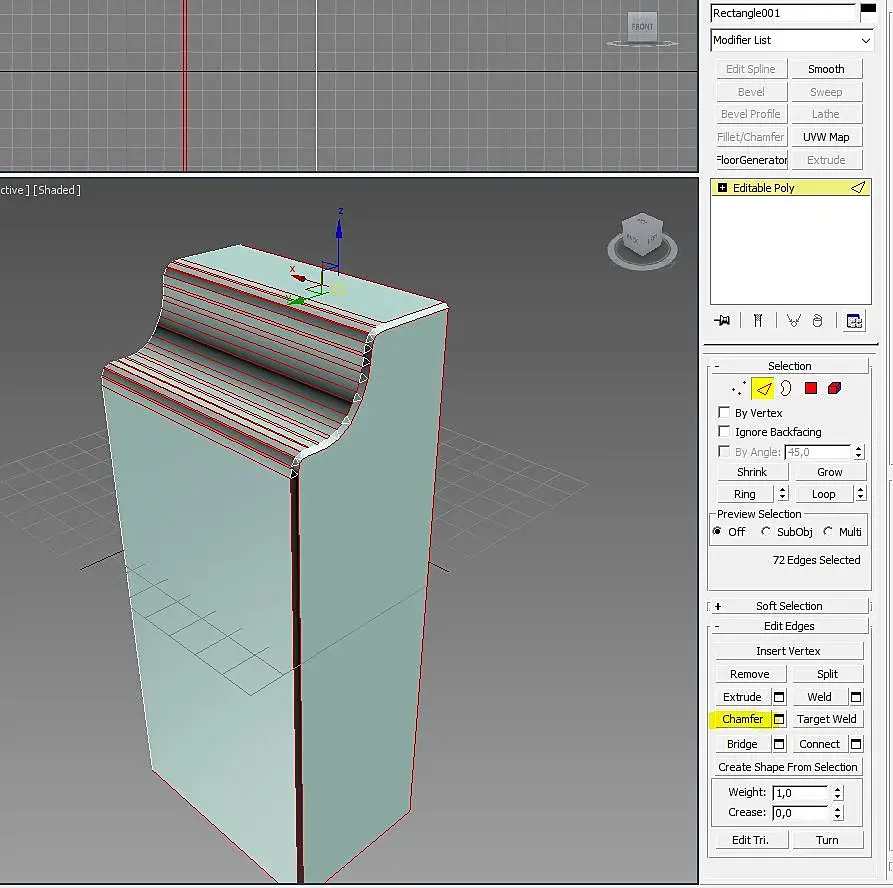This screenshot has height=888, width=893.
Task: Collapse the Selection rollout
Action: click(x=789, y=366)
